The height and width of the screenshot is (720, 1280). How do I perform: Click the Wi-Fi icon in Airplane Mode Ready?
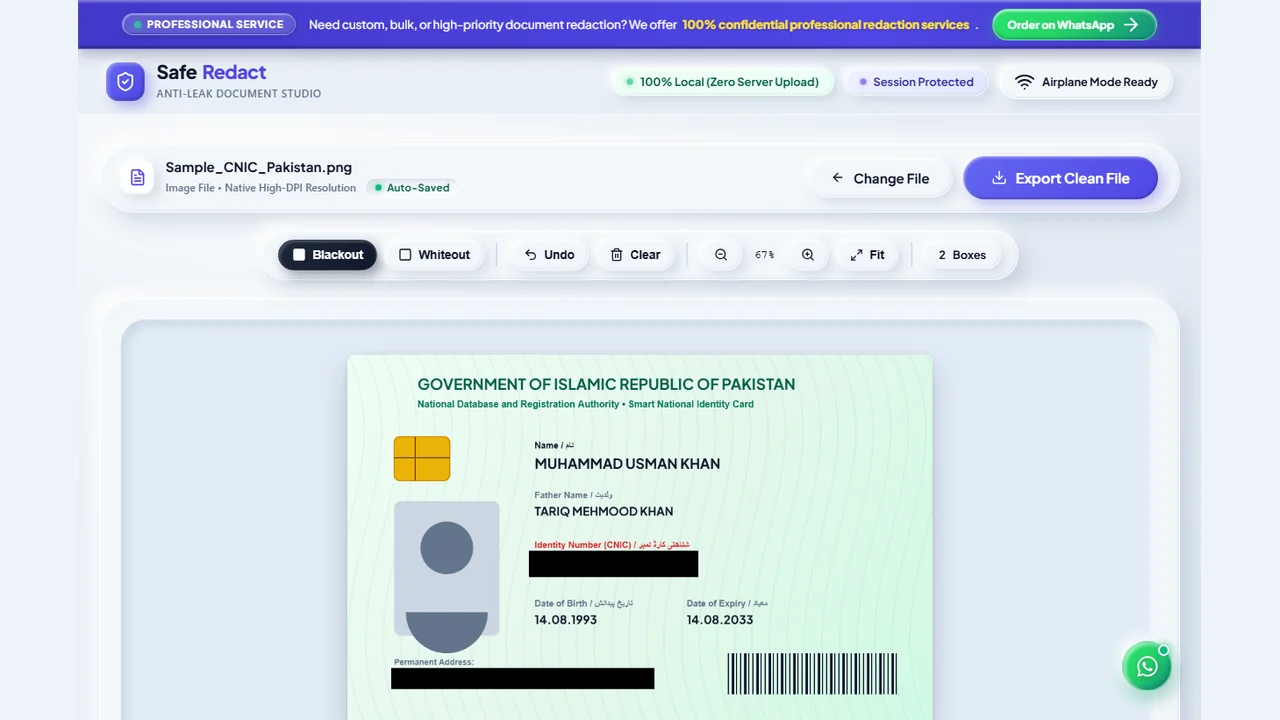(1024, 82)
